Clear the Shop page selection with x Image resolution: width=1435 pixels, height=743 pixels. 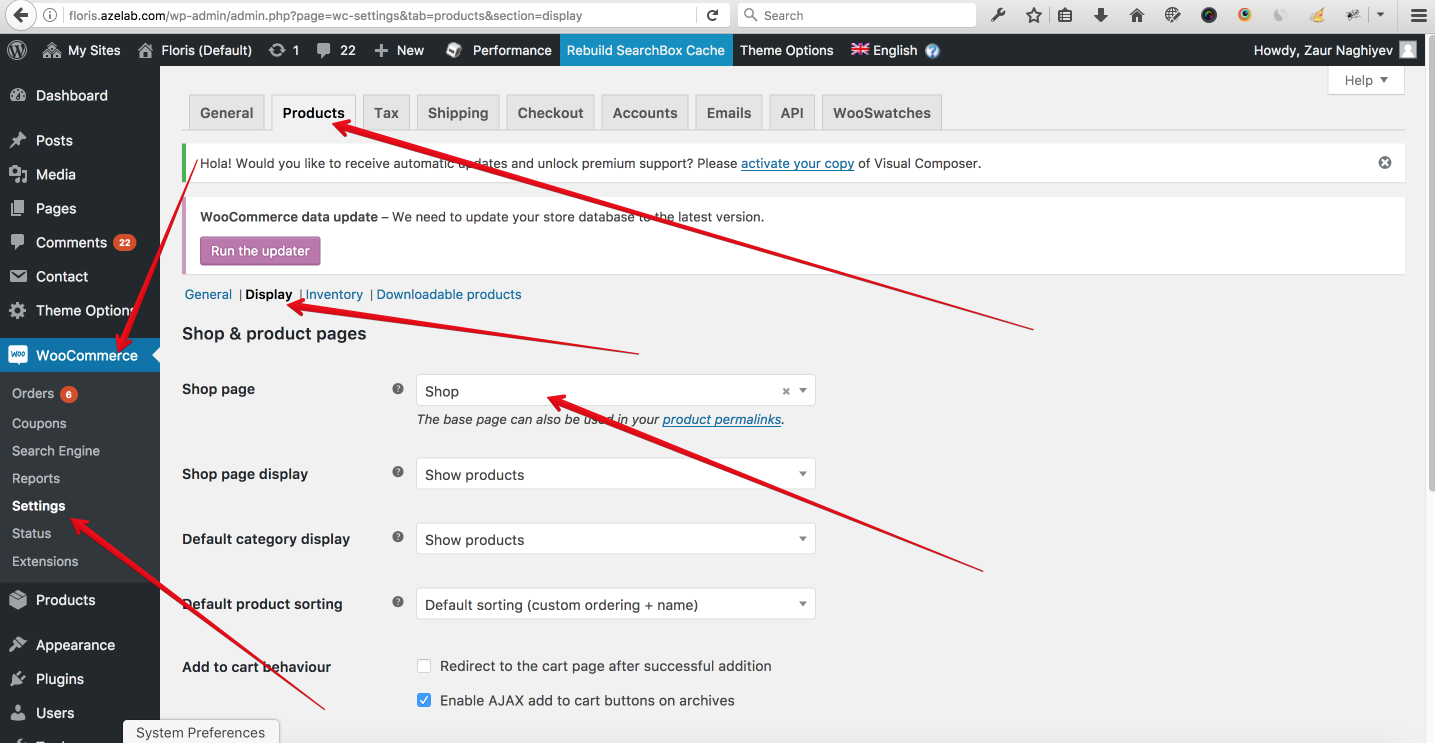786,391
